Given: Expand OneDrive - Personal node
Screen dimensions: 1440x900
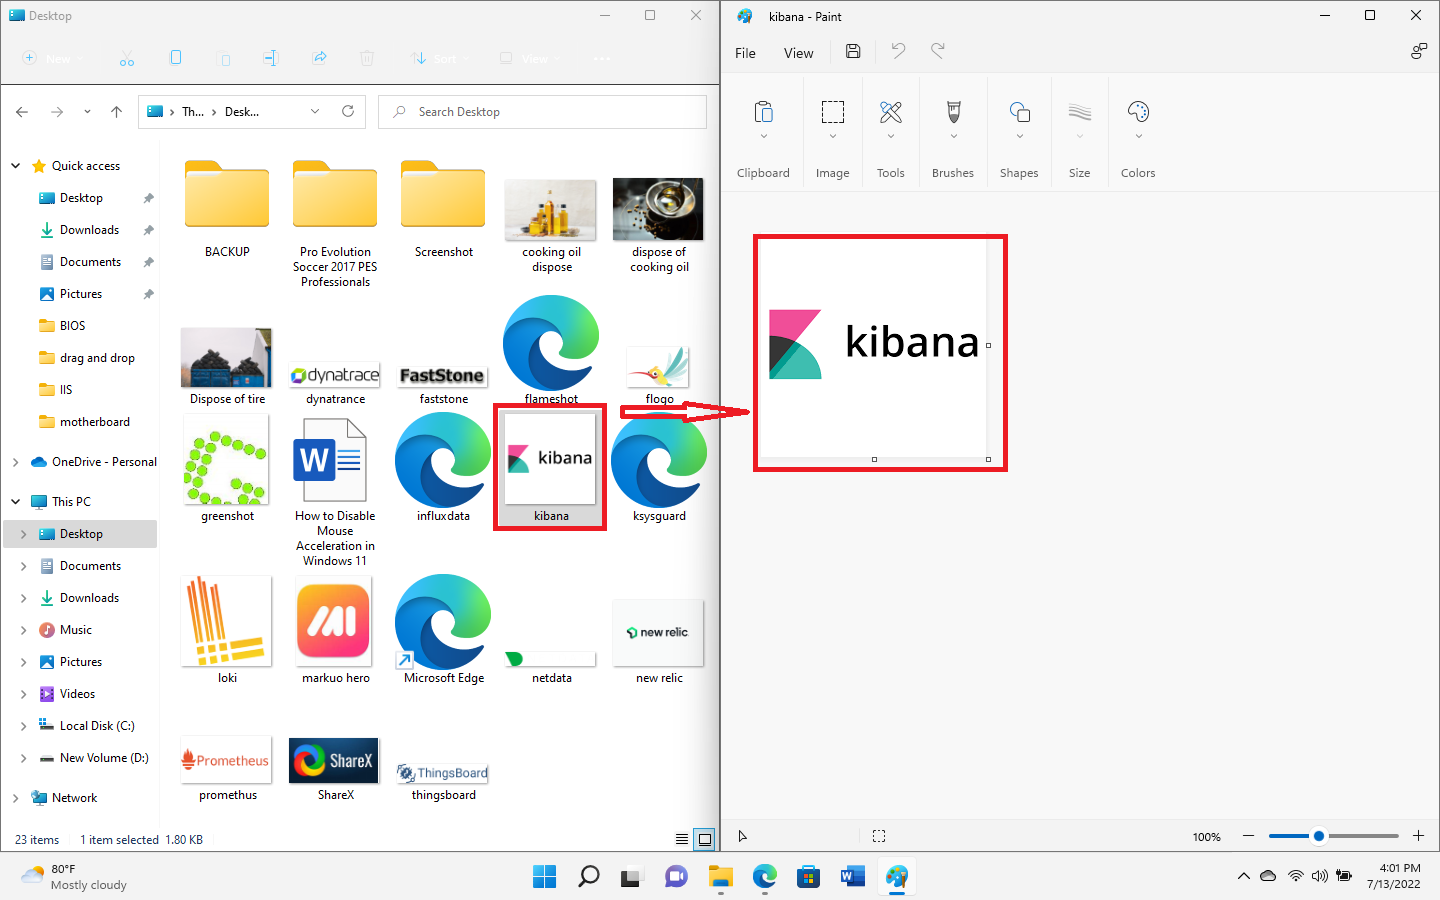Looking at the screenshot, I should coord(15,462).
